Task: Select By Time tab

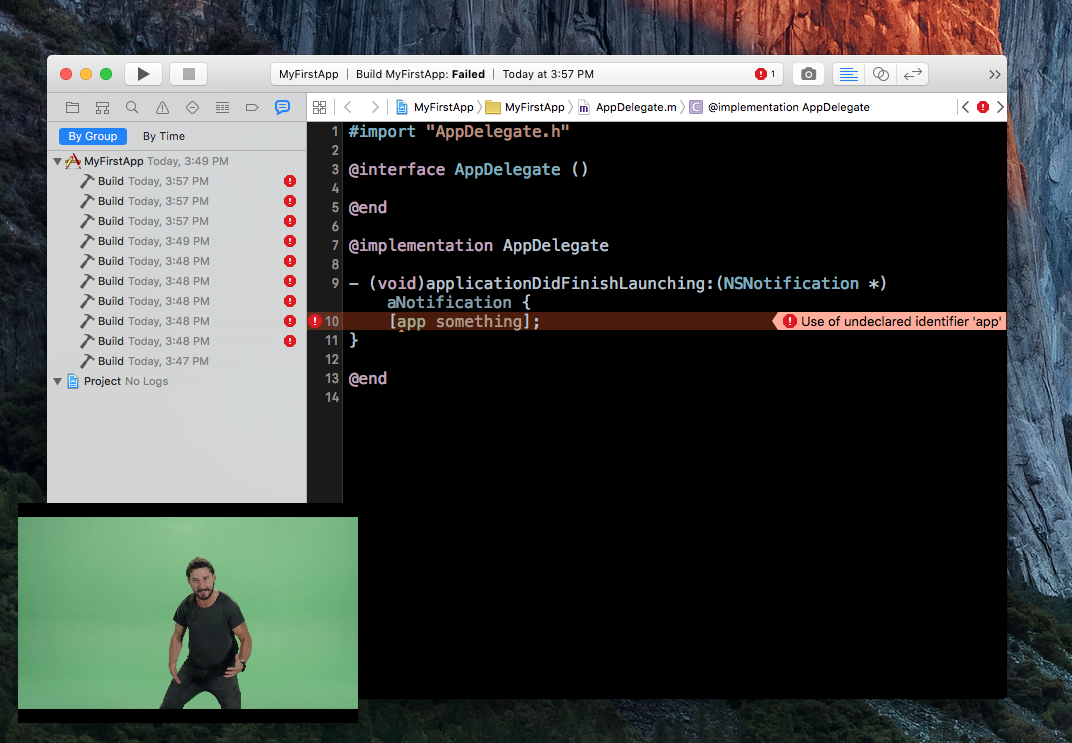Action: 164,136
